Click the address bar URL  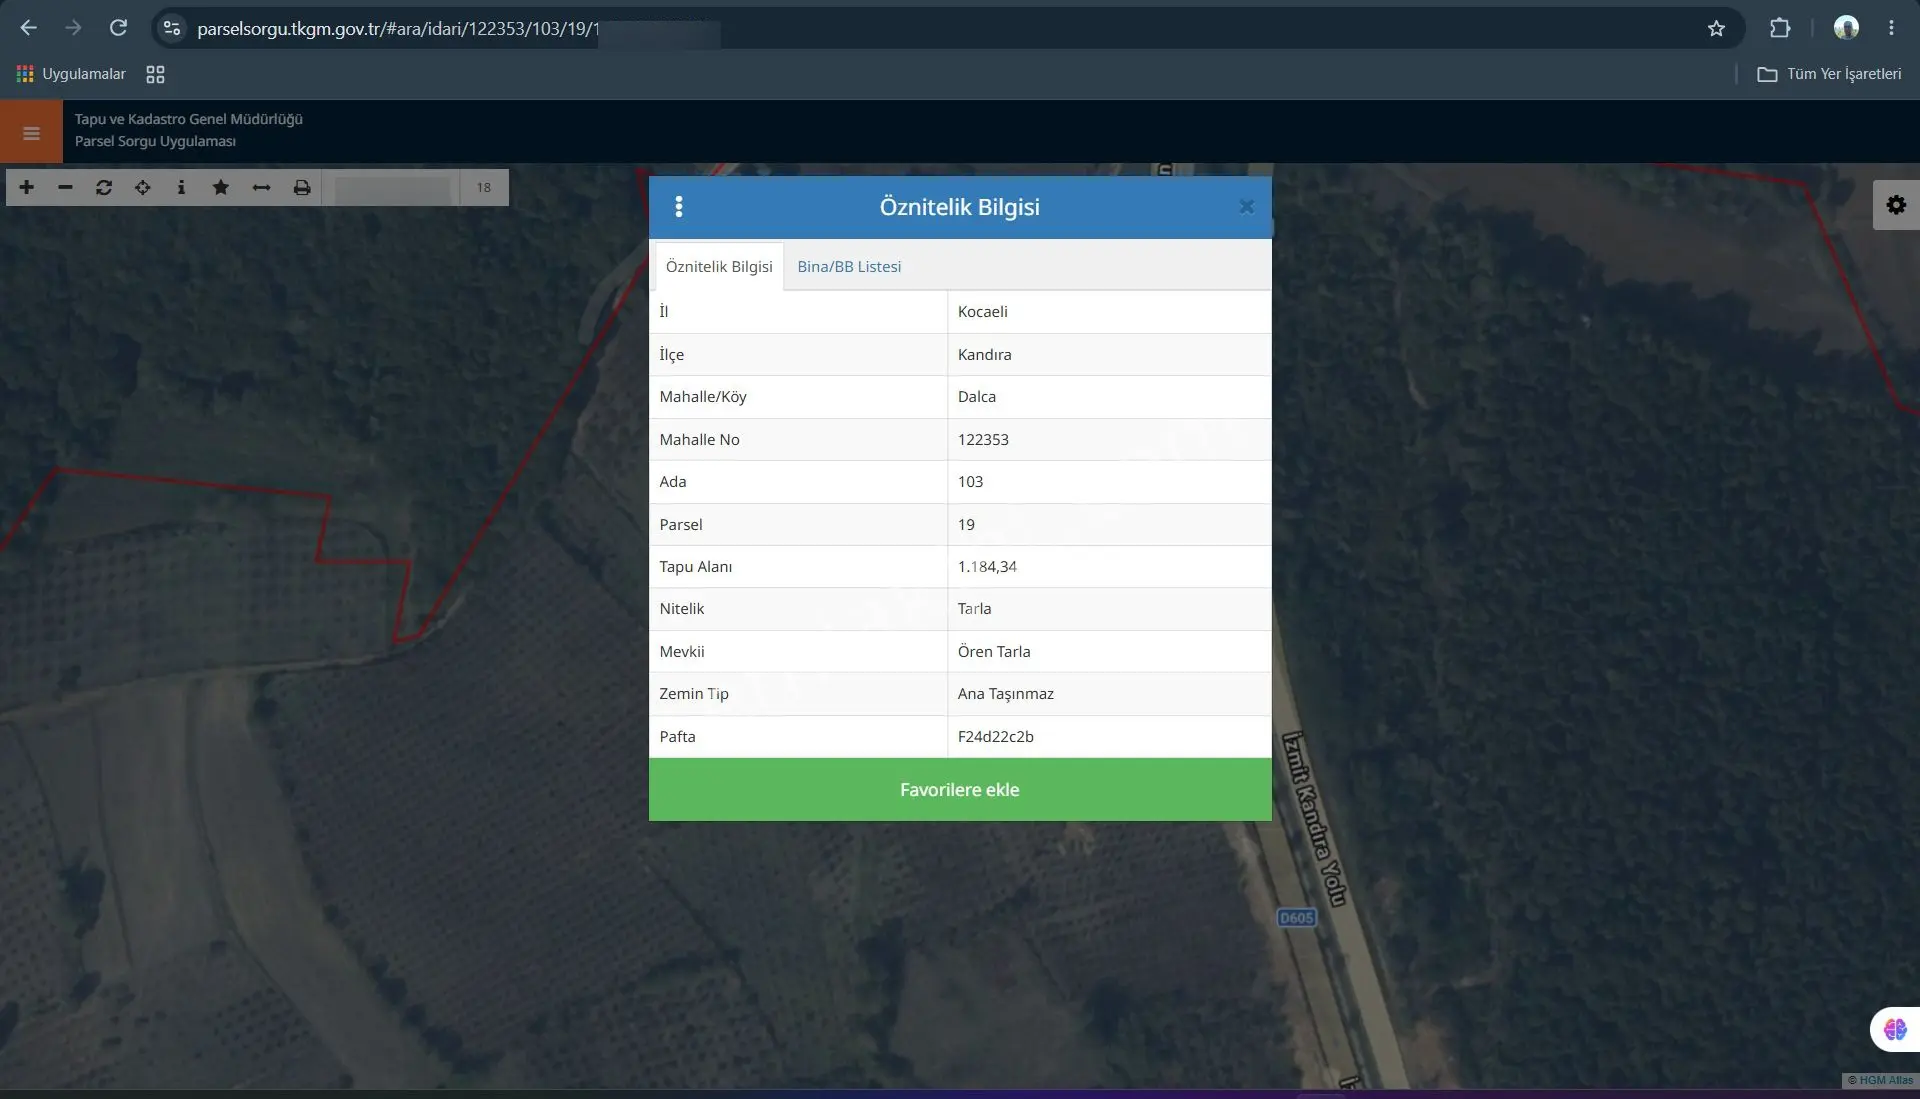point(398,29)
